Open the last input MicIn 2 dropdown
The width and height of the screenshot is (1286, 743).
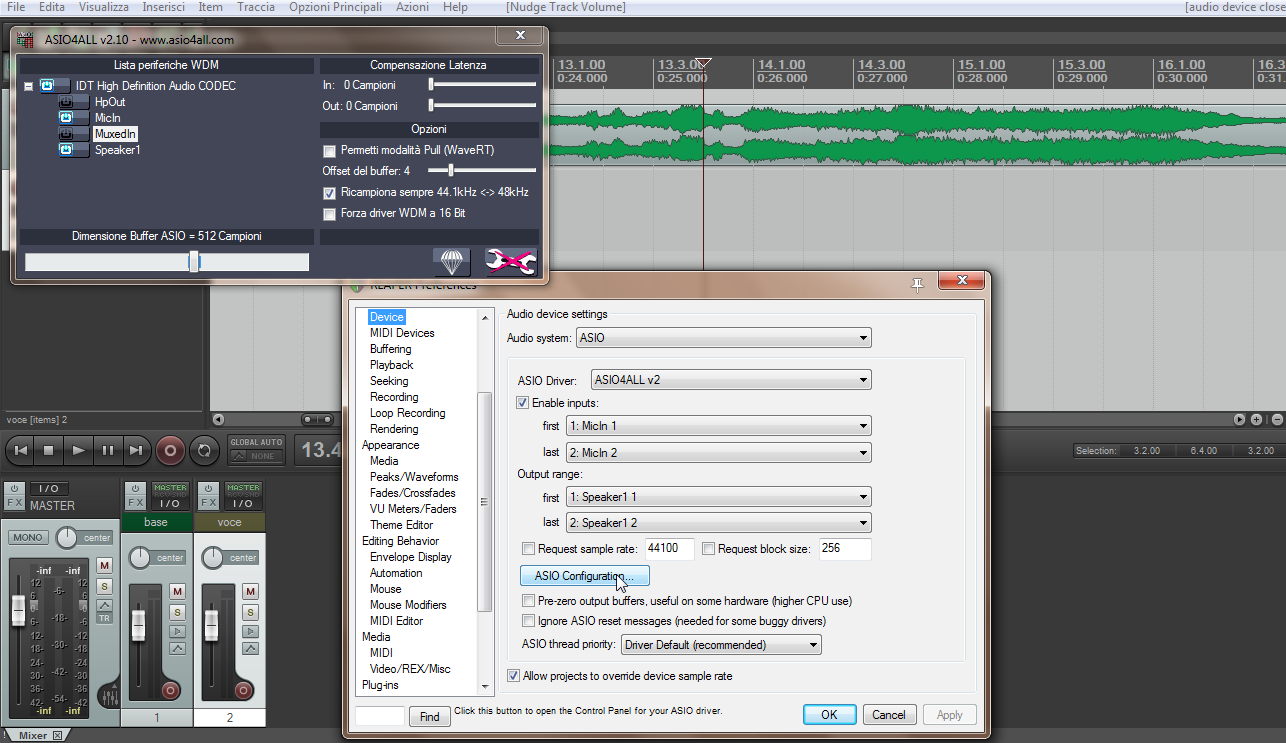[x=718, y=453]
